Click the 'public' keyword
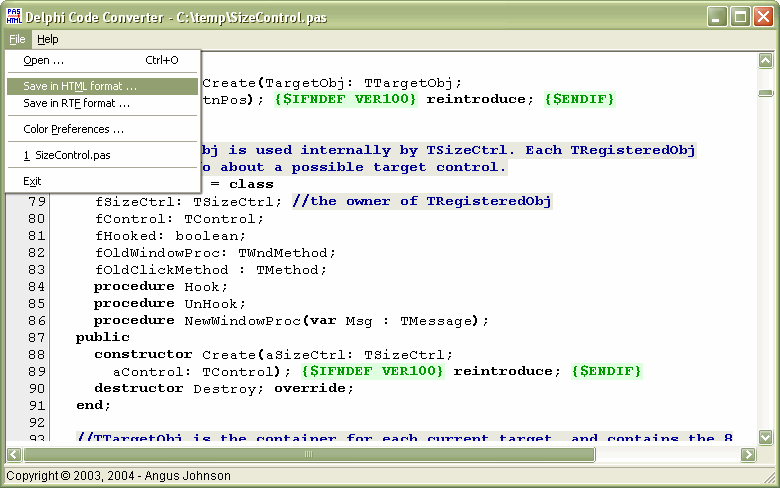 (x=102, y=337)
